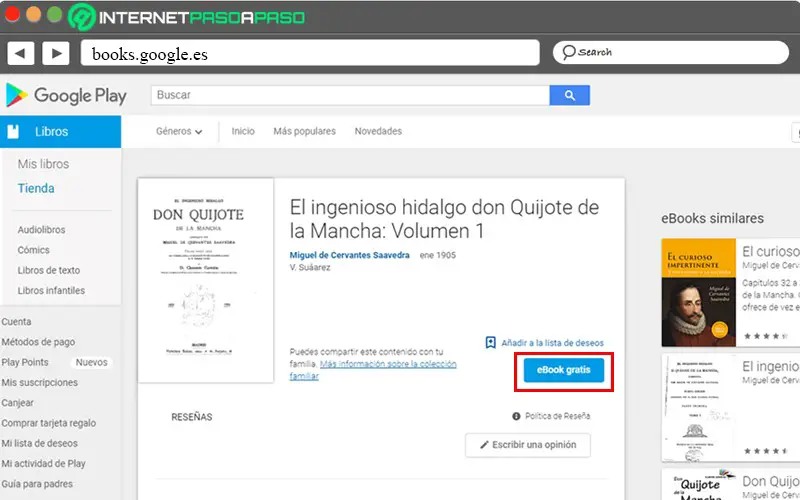The width and height of the screenshot is (800, 500).
Task: Click the Google Play Buscar search field
Action: [350, 95]
